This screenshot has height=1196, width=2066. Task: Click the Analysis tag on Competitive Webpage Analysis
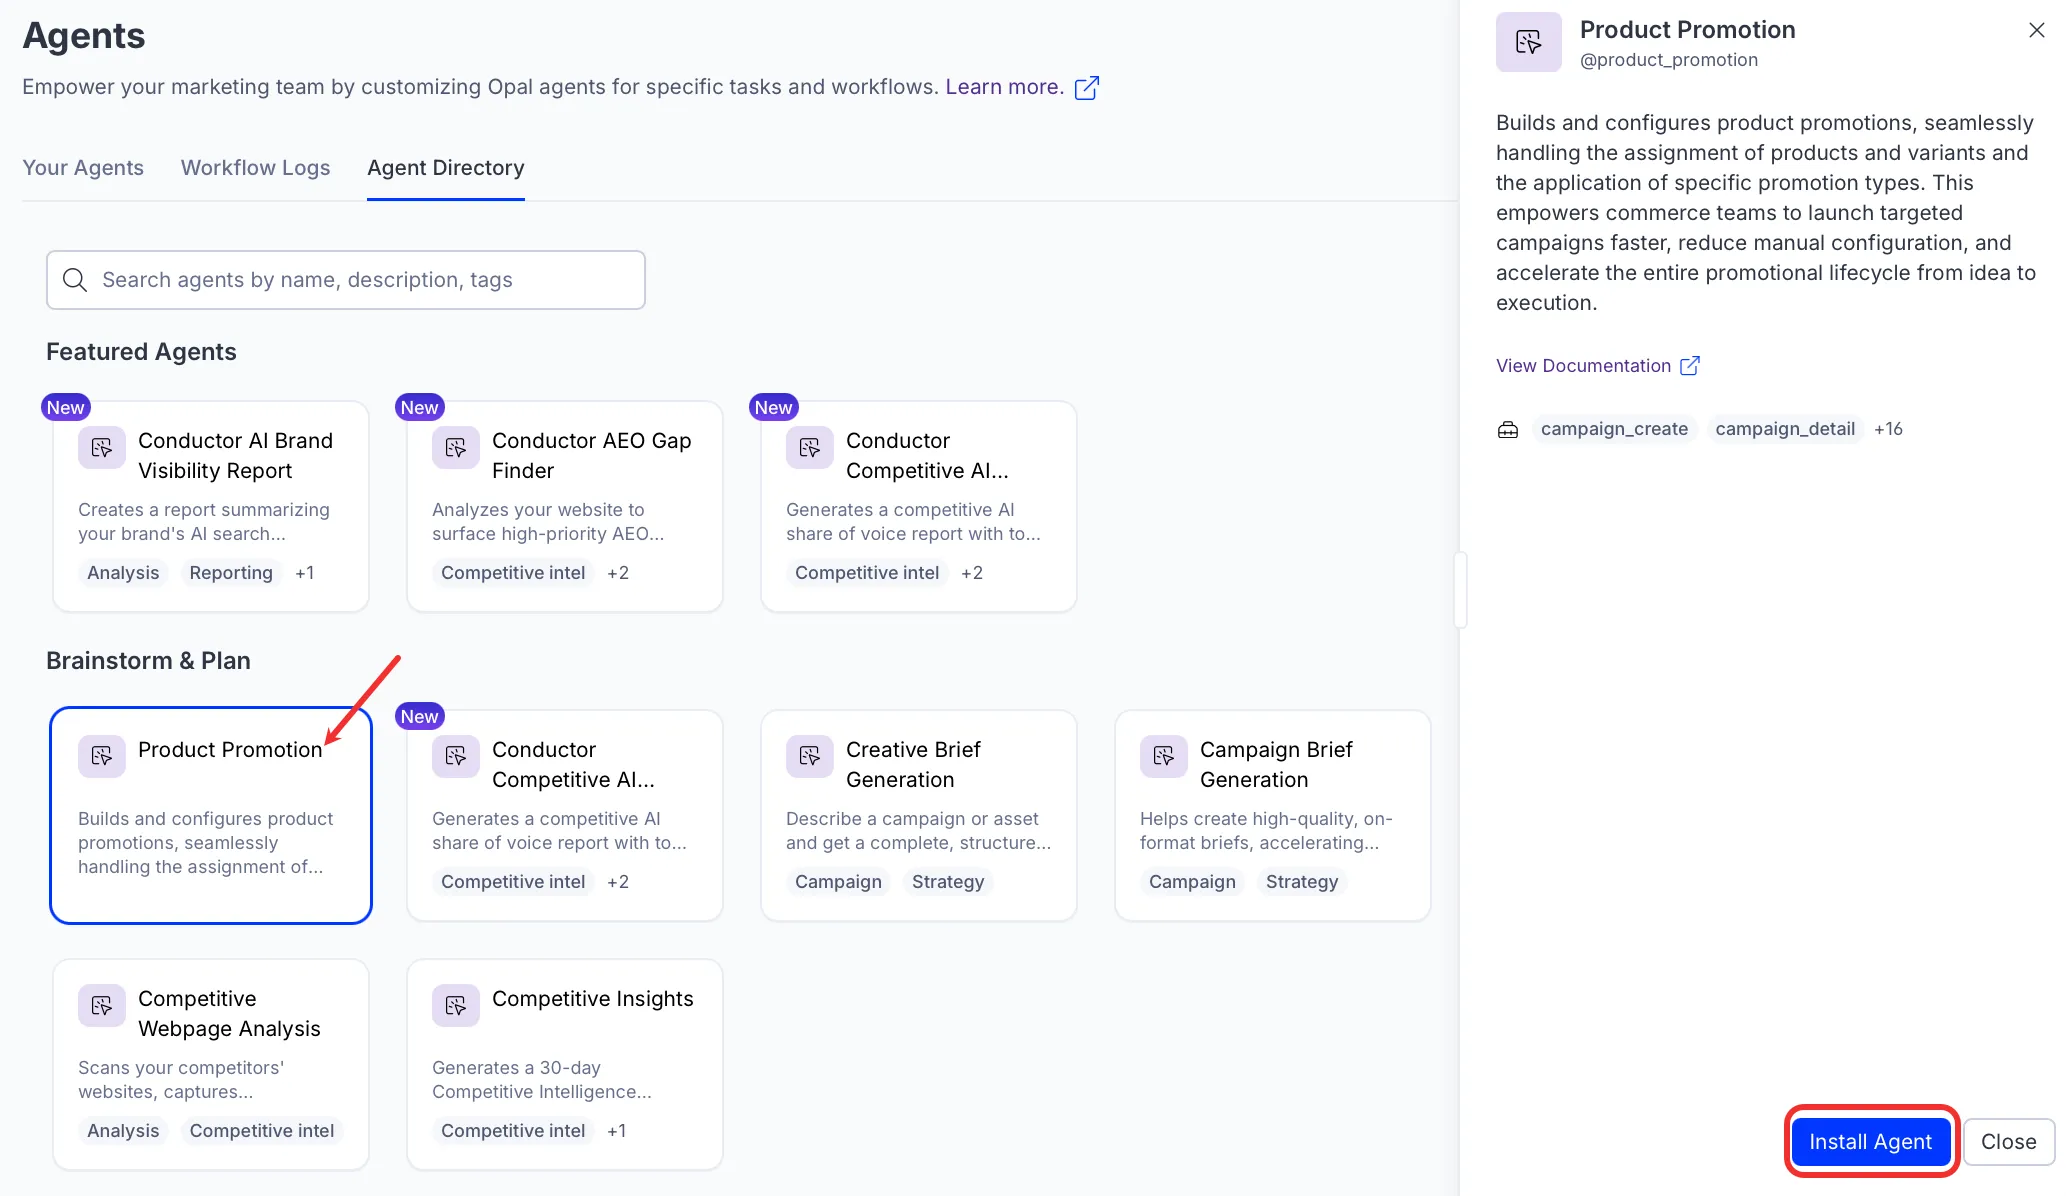click(123, 1131)
